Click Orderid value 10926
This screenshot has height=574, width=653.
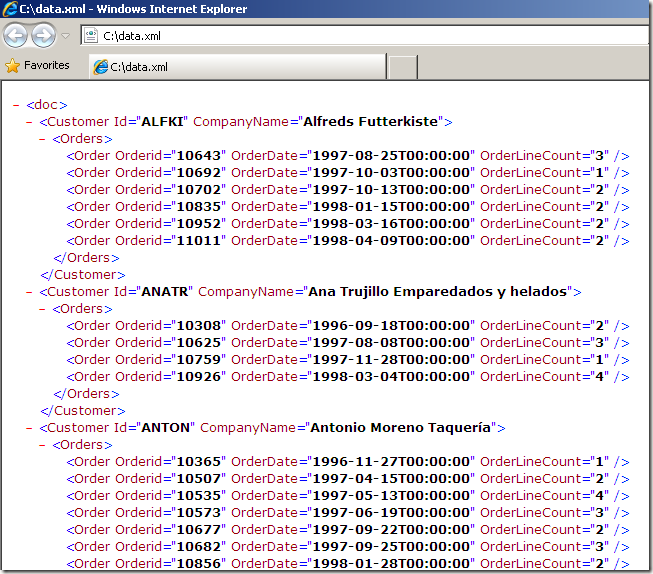tap(199, 377)
